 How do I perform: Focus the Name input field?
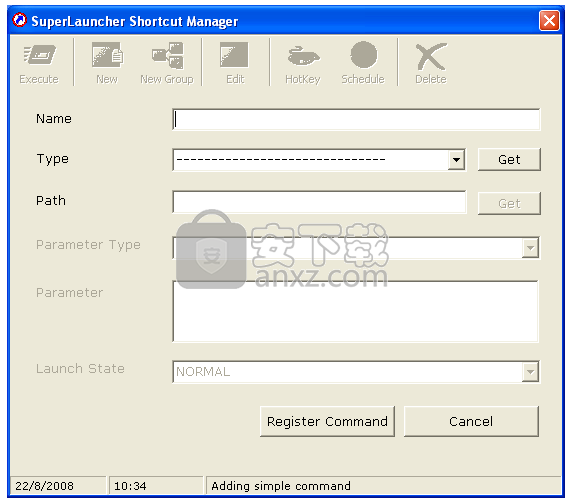pyautogui.click(x=356, y=119)
